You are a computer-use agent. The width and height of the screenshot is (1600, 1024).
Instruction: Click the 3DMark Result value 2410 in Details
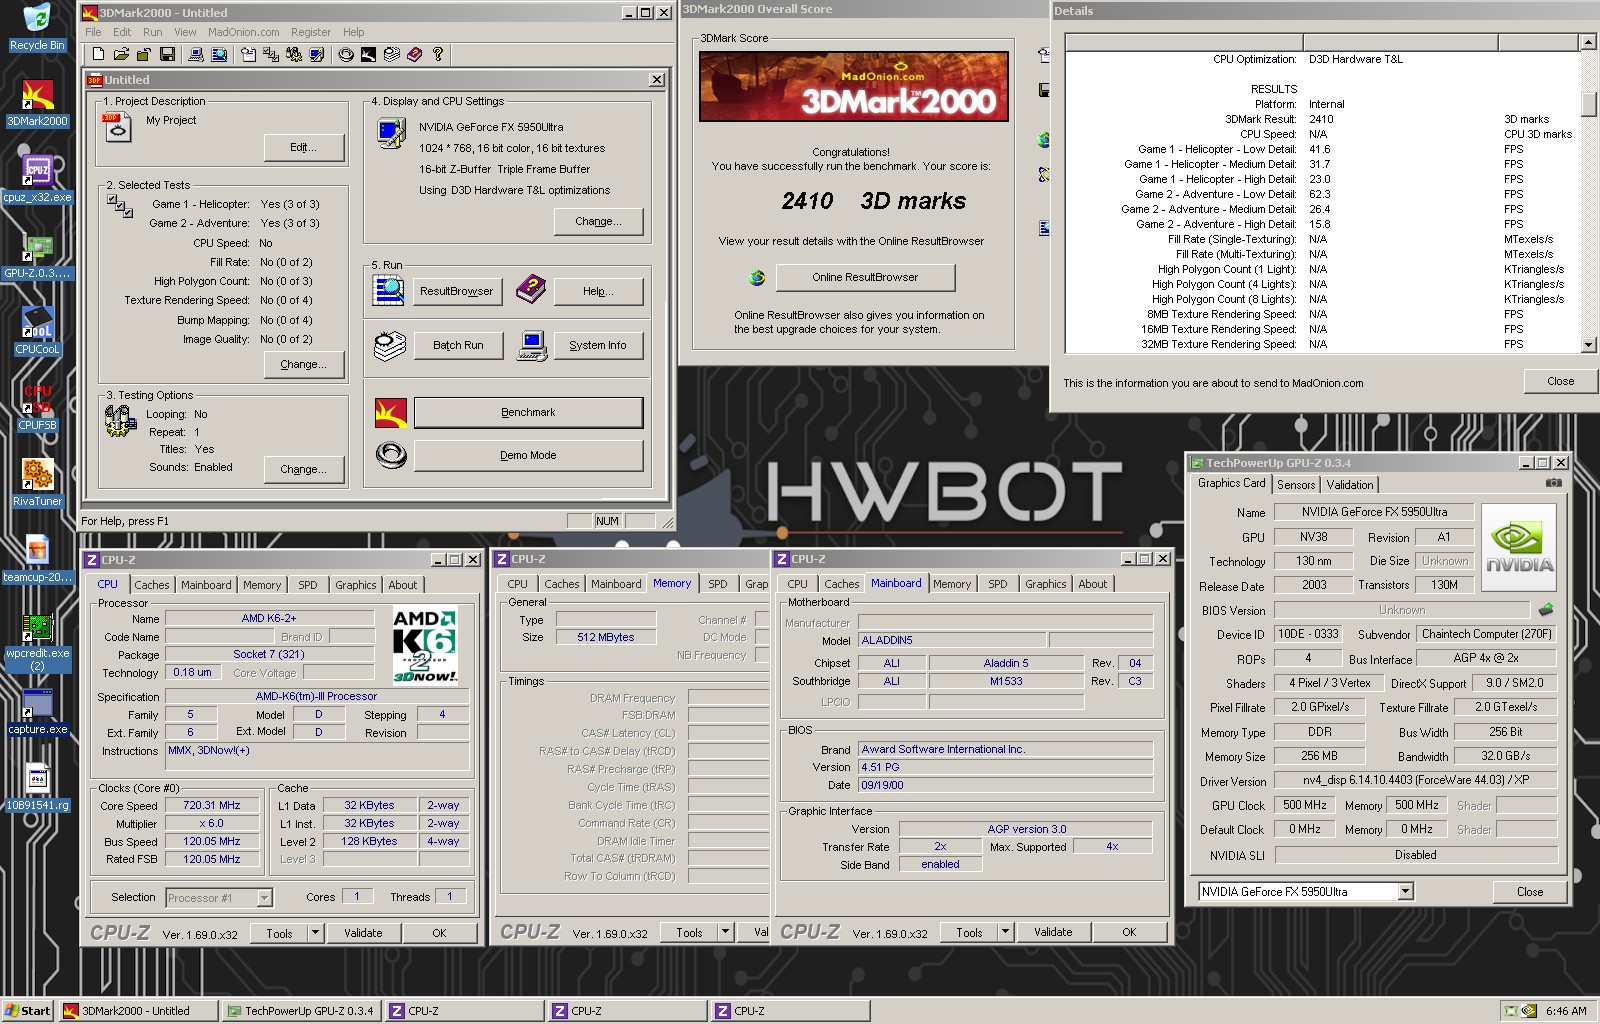coord(1321,119)
